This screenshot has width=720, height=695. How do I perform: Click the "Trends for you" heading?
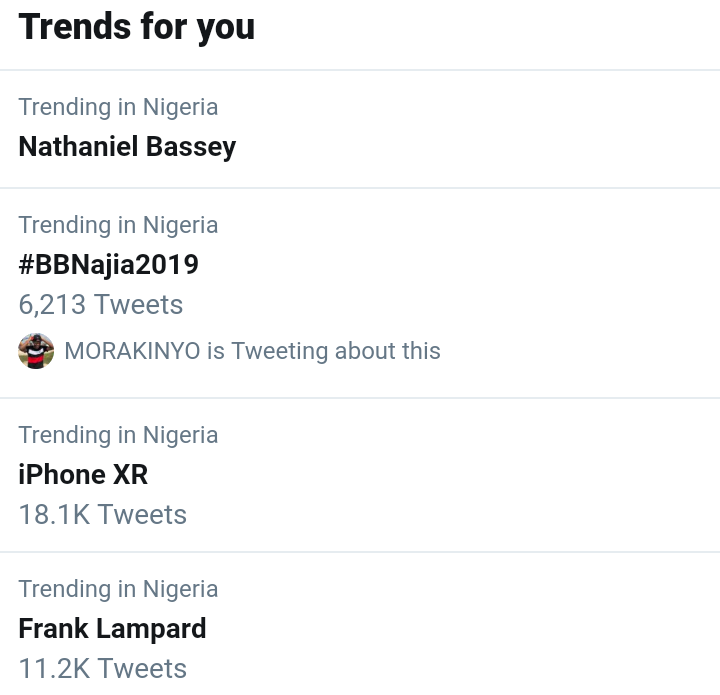pos(136,27)
